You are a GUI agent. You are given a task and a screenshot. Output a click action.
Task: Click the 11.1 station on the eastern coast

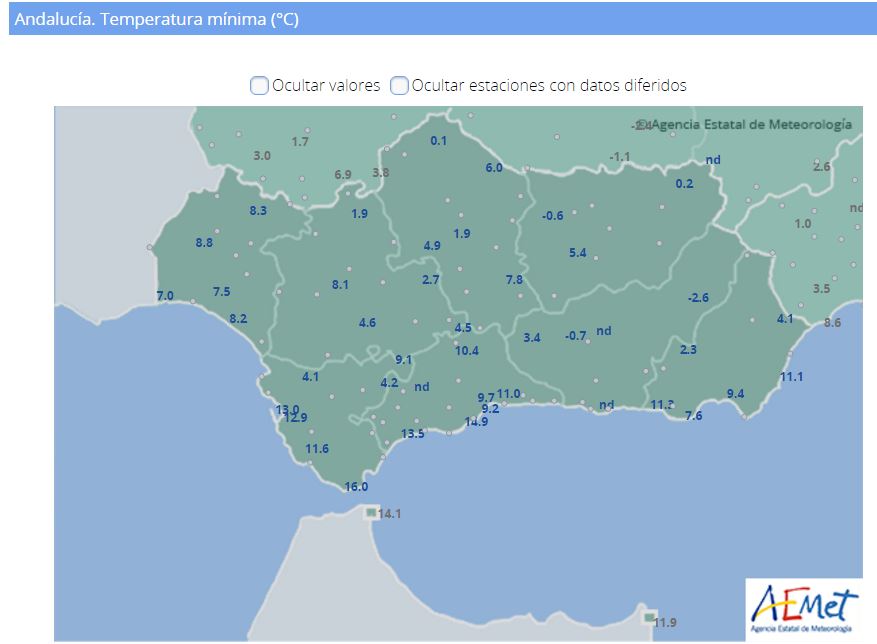(x=792, y=377)
